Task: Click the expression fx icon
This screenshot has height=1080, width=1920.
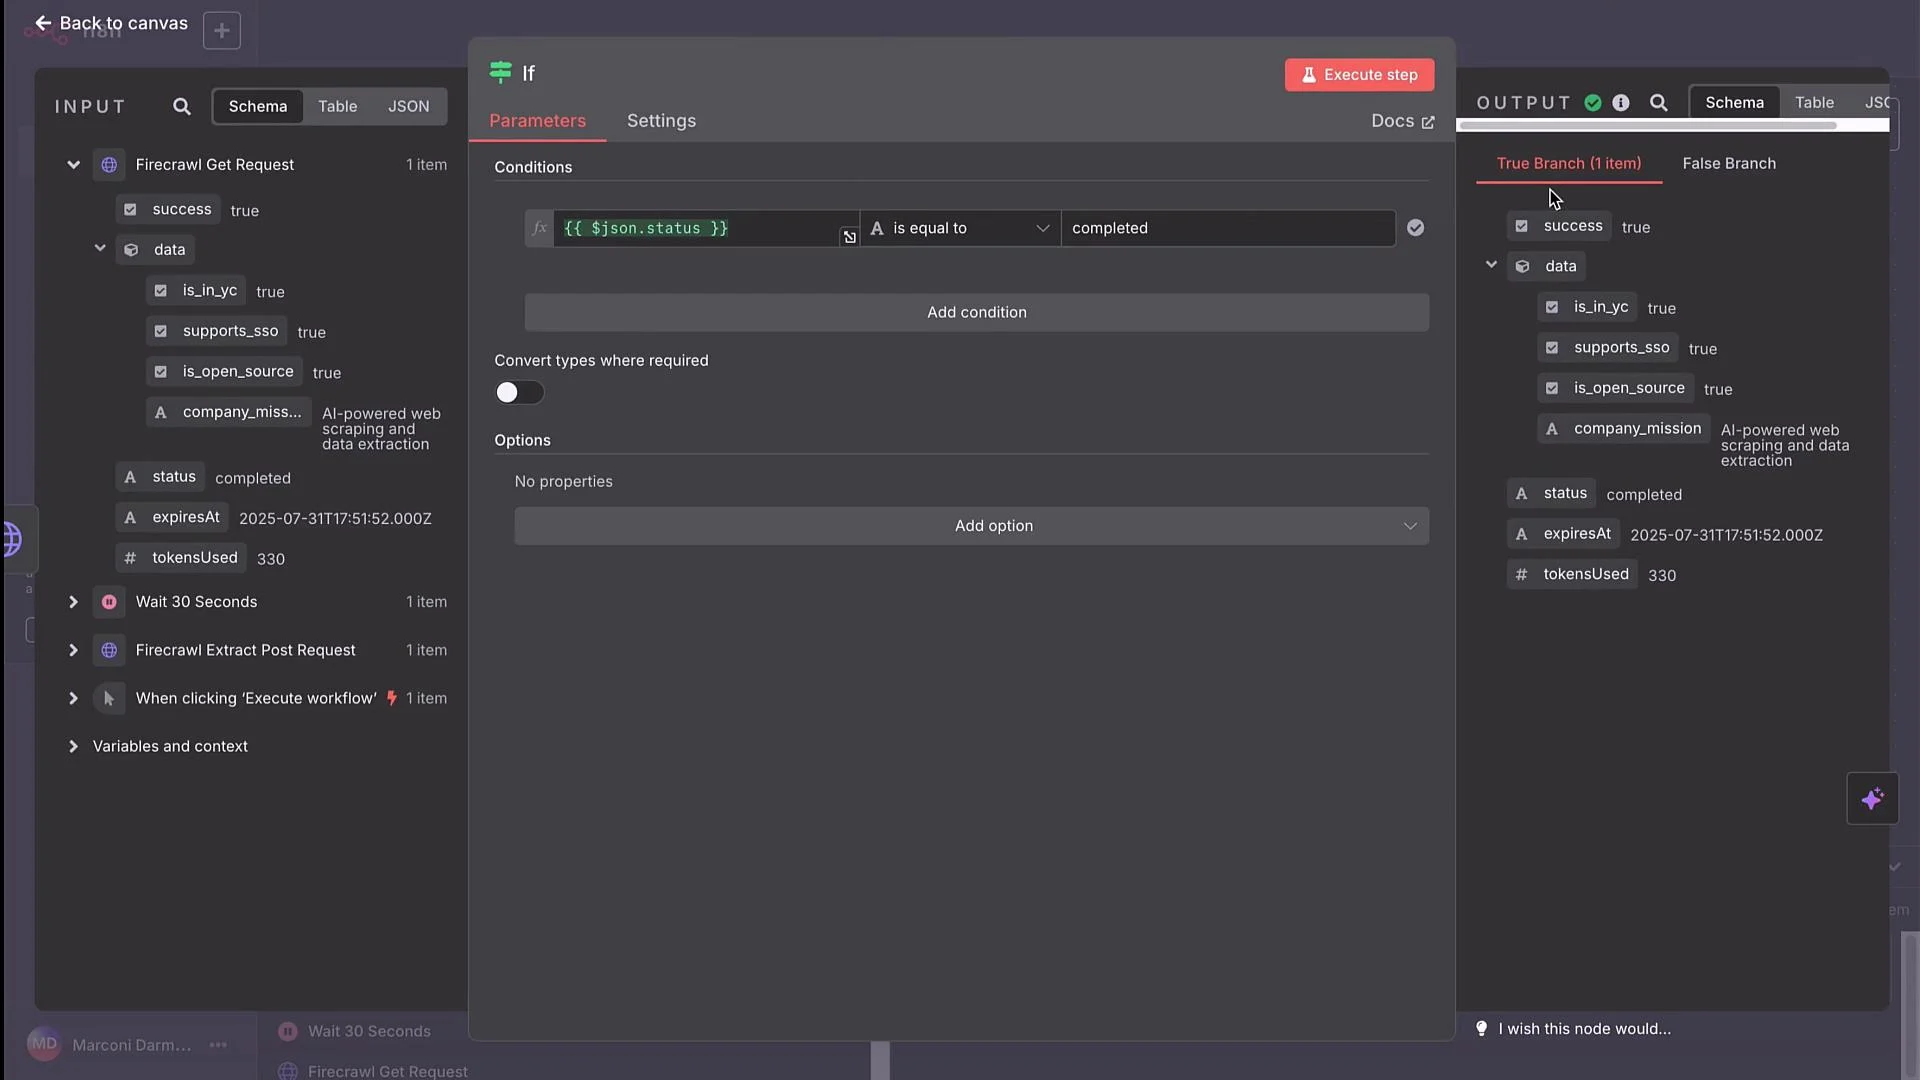Action: point(539,228)
